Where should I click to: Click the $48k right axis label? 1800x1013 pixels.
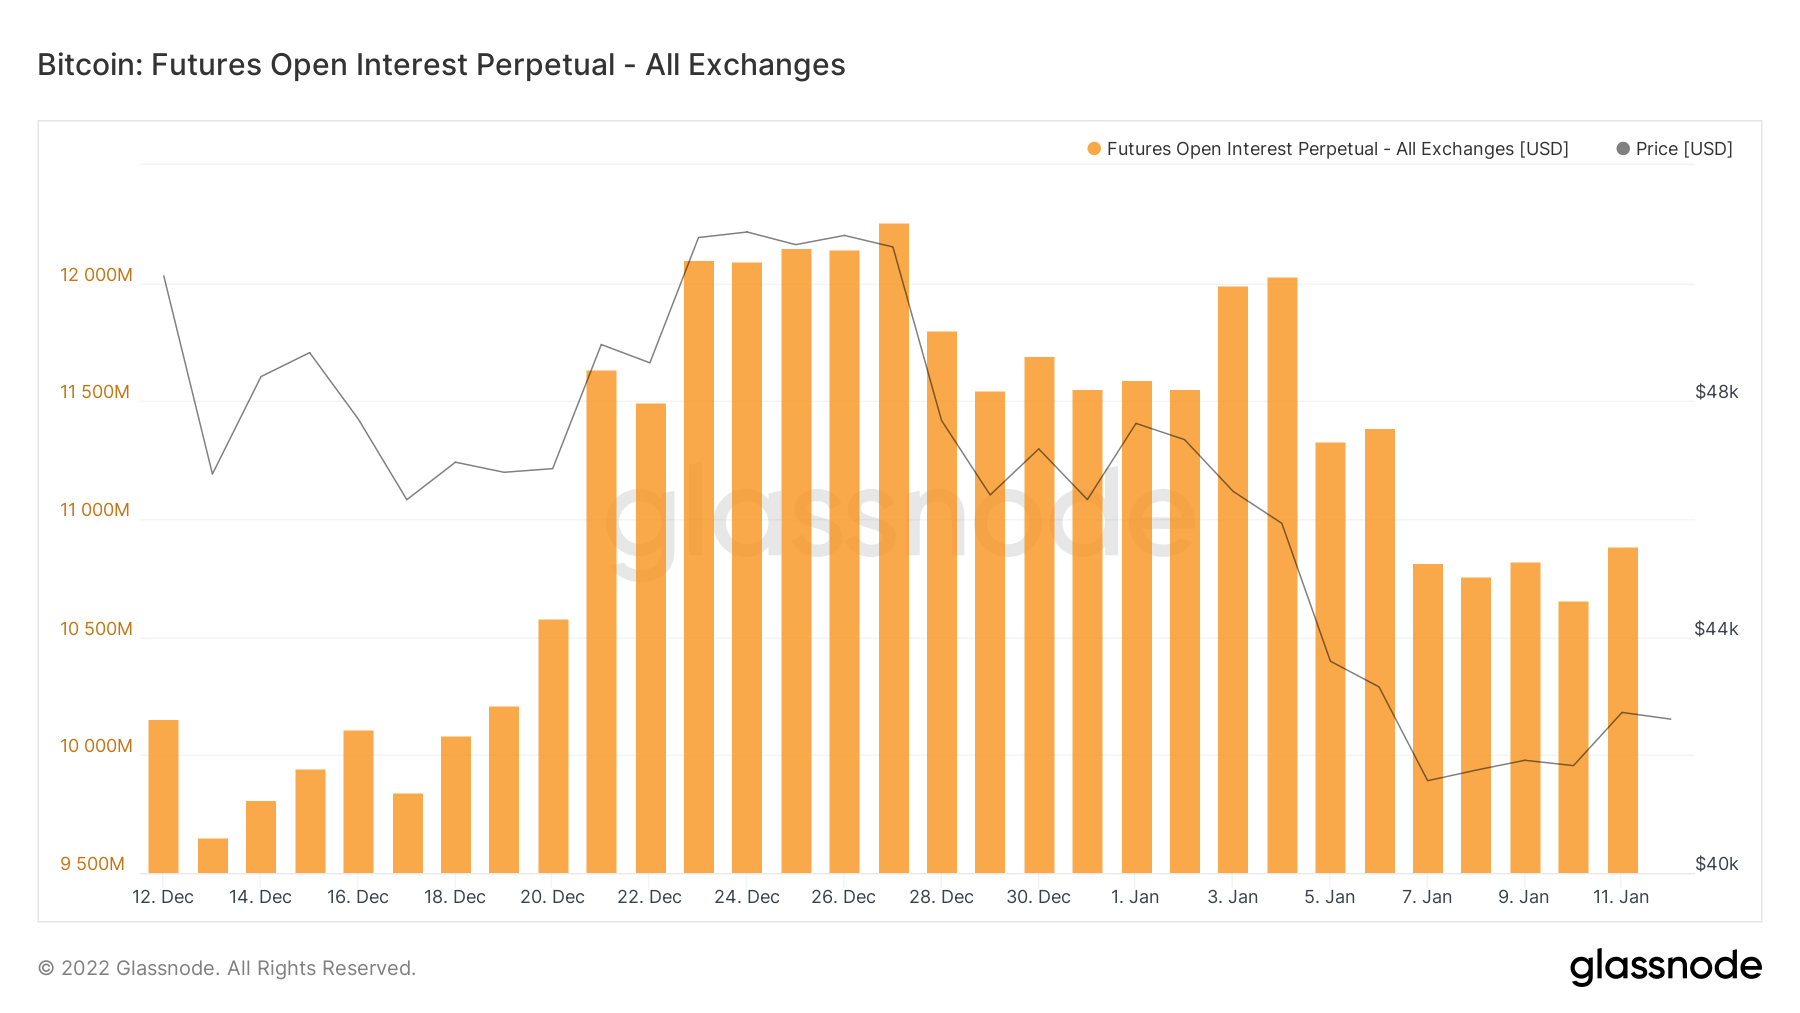1716,392
